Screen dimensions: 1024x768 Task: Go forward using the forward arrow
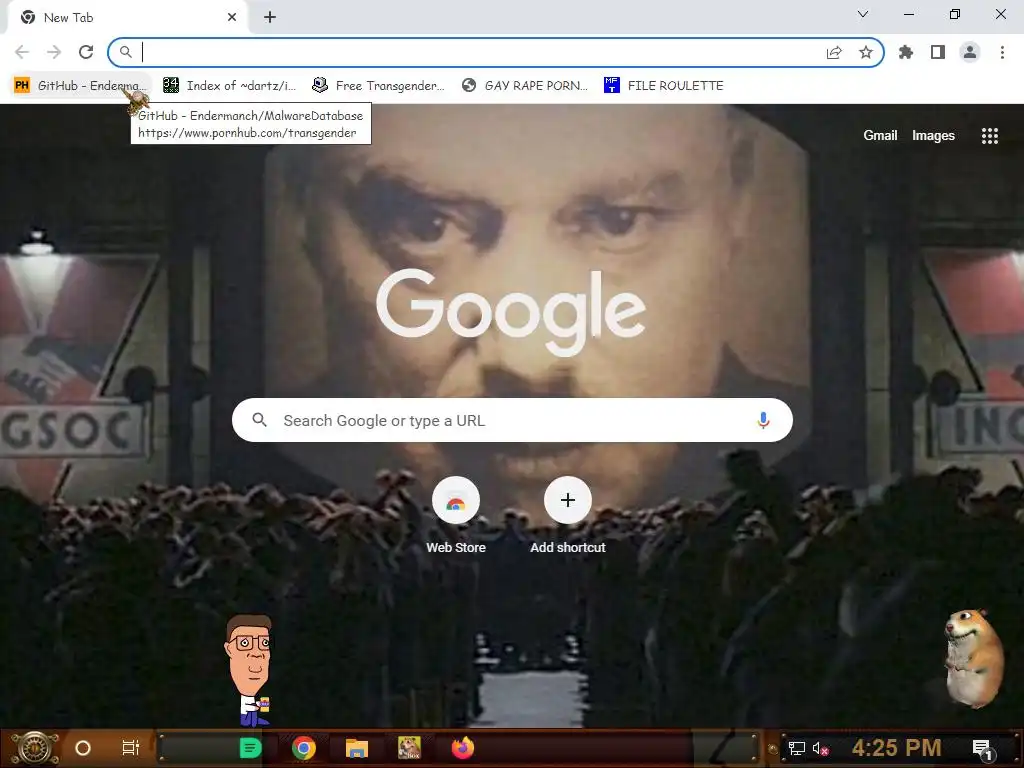click(x=54, y=52)
